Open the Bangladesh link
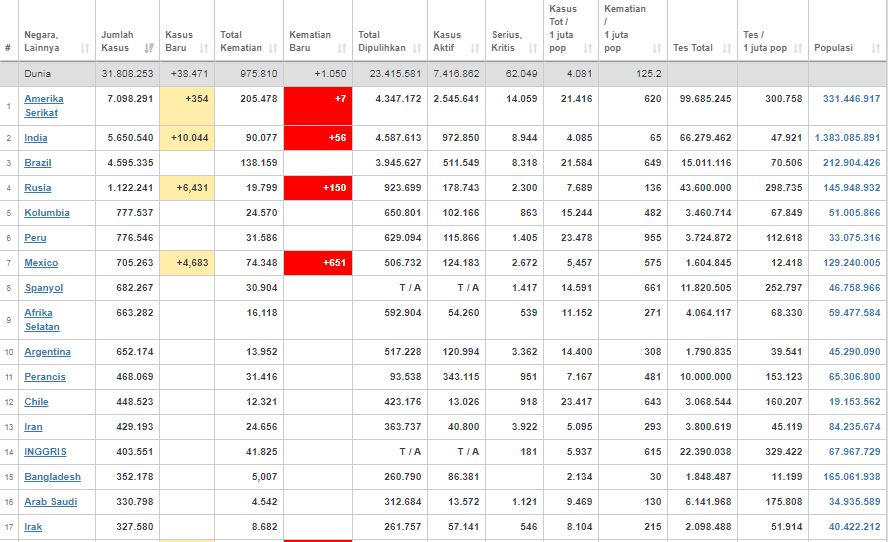 (52, 476)
